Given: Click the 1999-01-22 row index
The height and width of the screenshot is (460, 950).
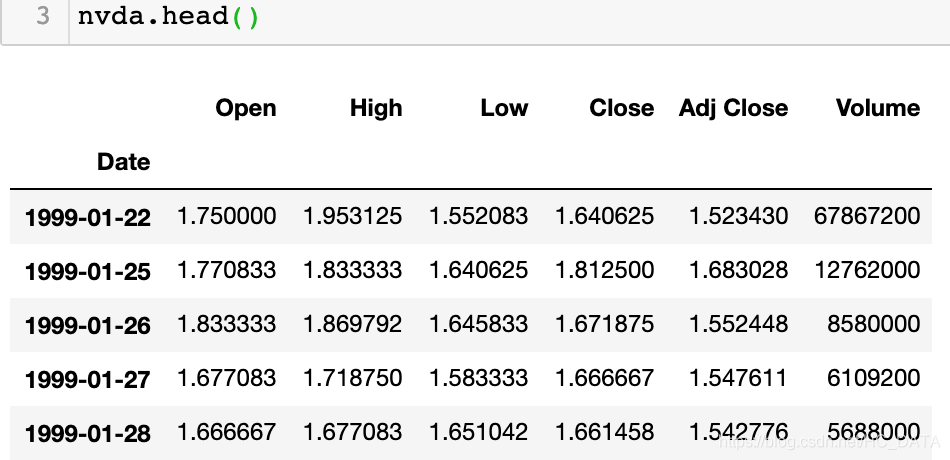Looking at the screenshot, I should pyautogui.click(x=88, y=217).
